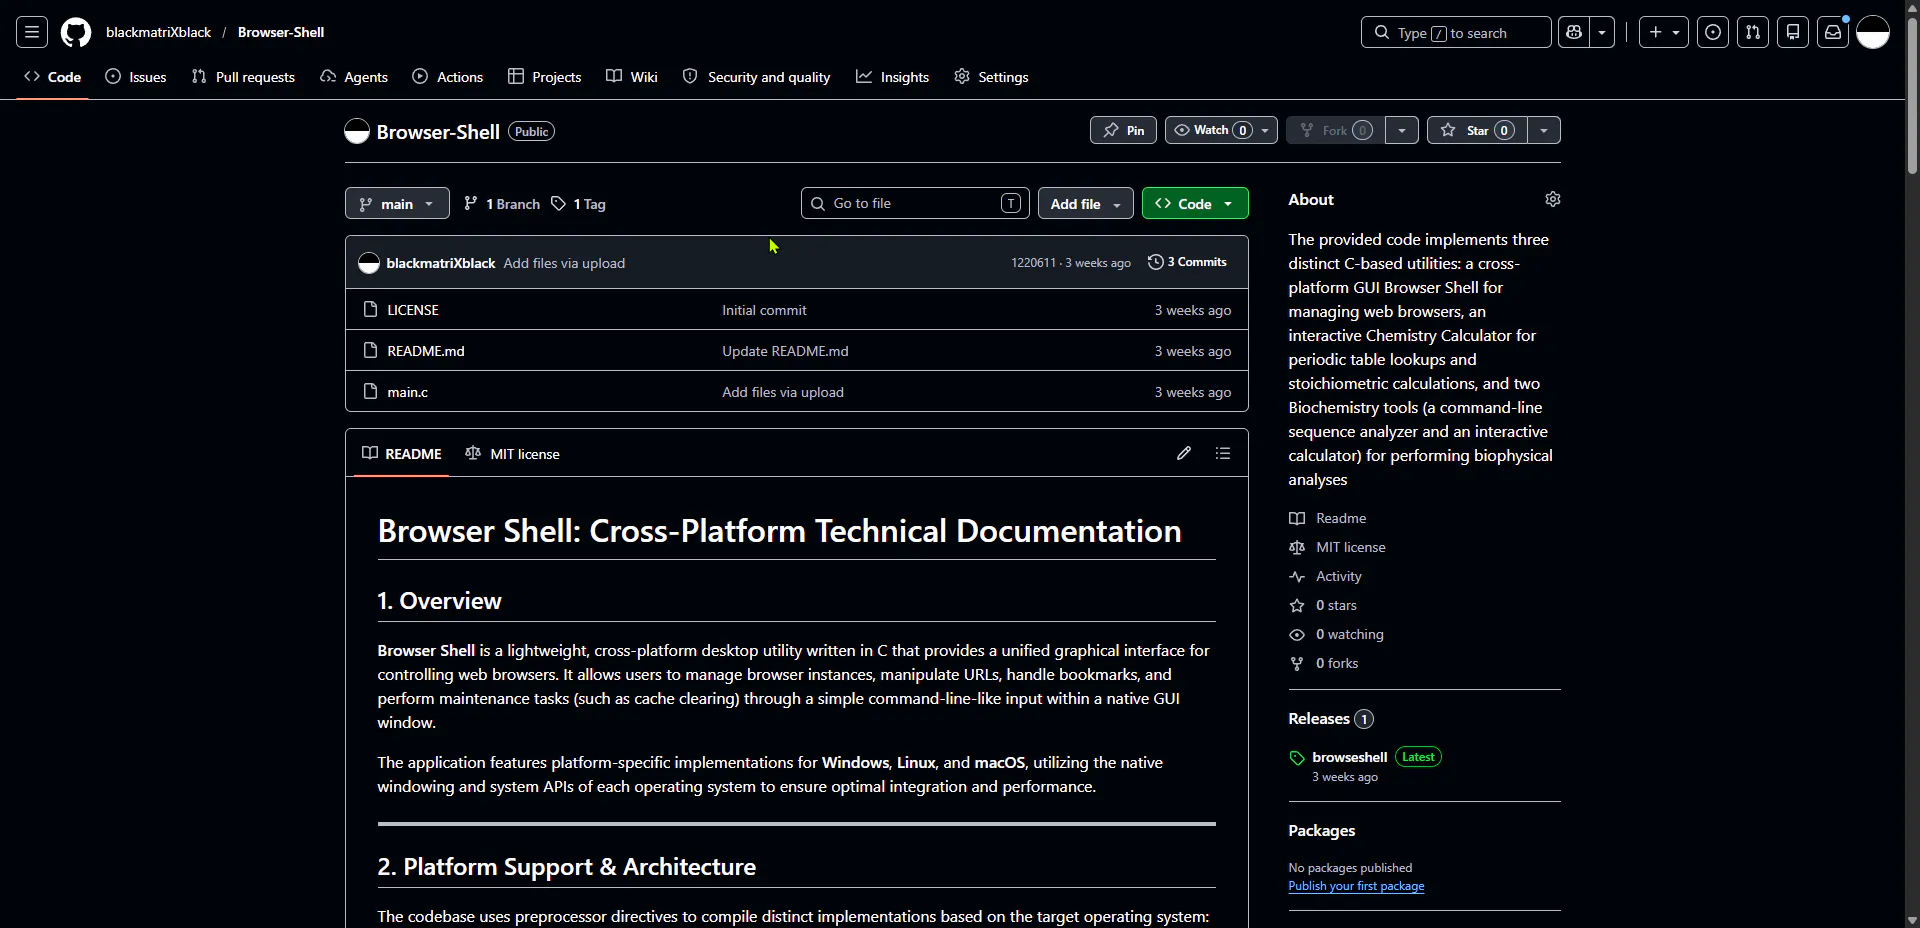Click the Go to file search field
The image size is (1920, 928).
[915, 203]
